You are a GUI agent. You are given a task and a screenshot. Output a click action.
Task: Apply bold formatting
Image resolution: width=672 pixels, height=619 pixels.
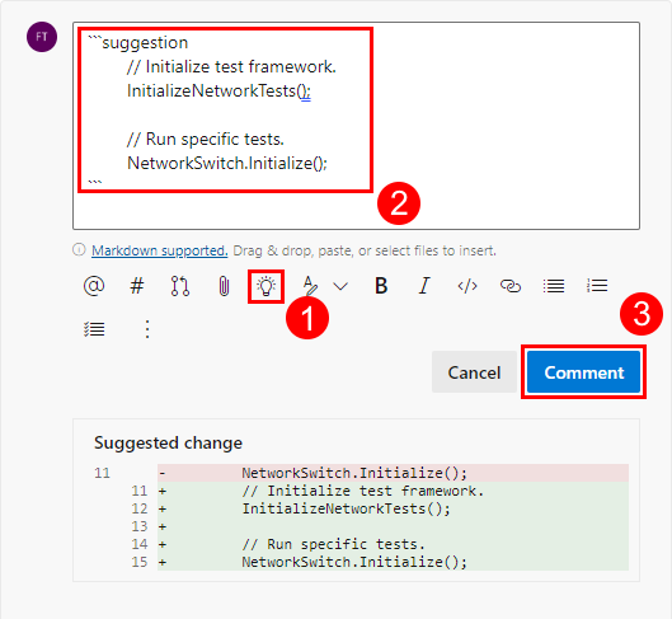(381, 286)
